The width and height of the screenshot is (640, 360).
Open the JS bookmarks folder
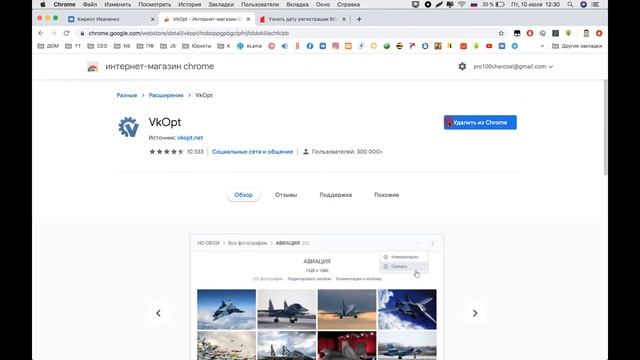(168, 46)
